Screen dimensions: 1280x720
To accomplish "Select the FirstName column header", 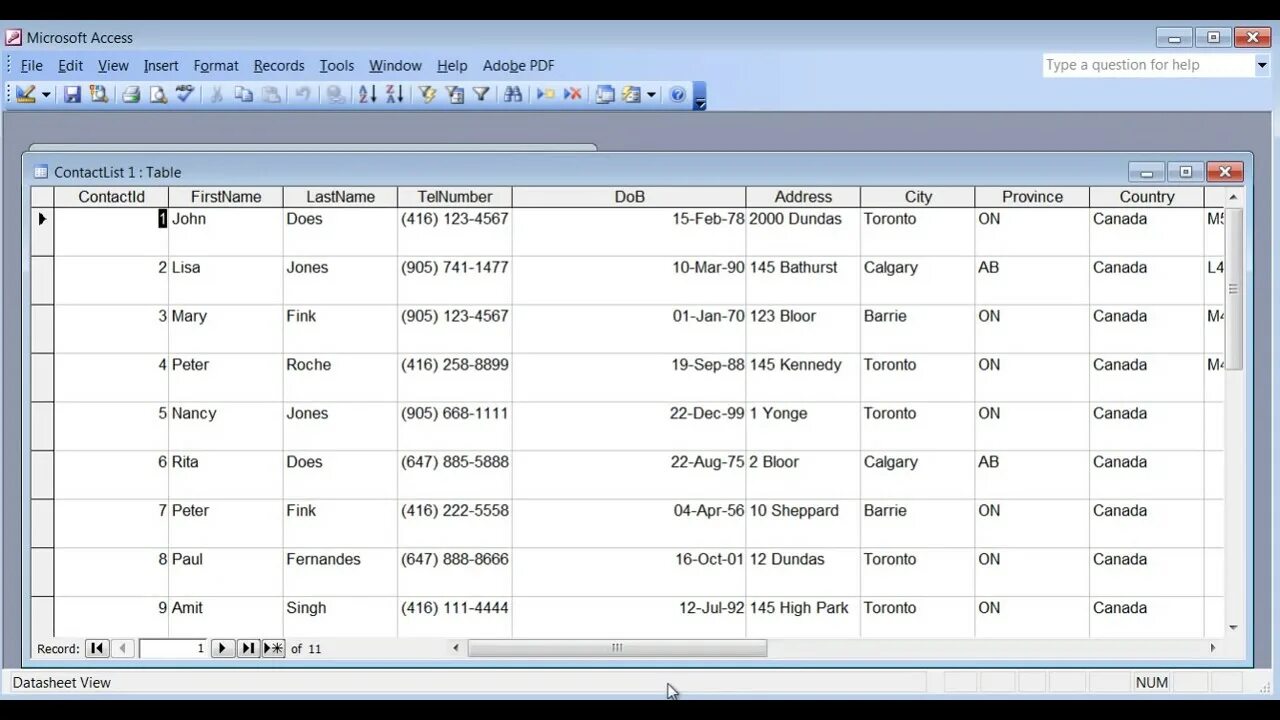I will 226,197.
